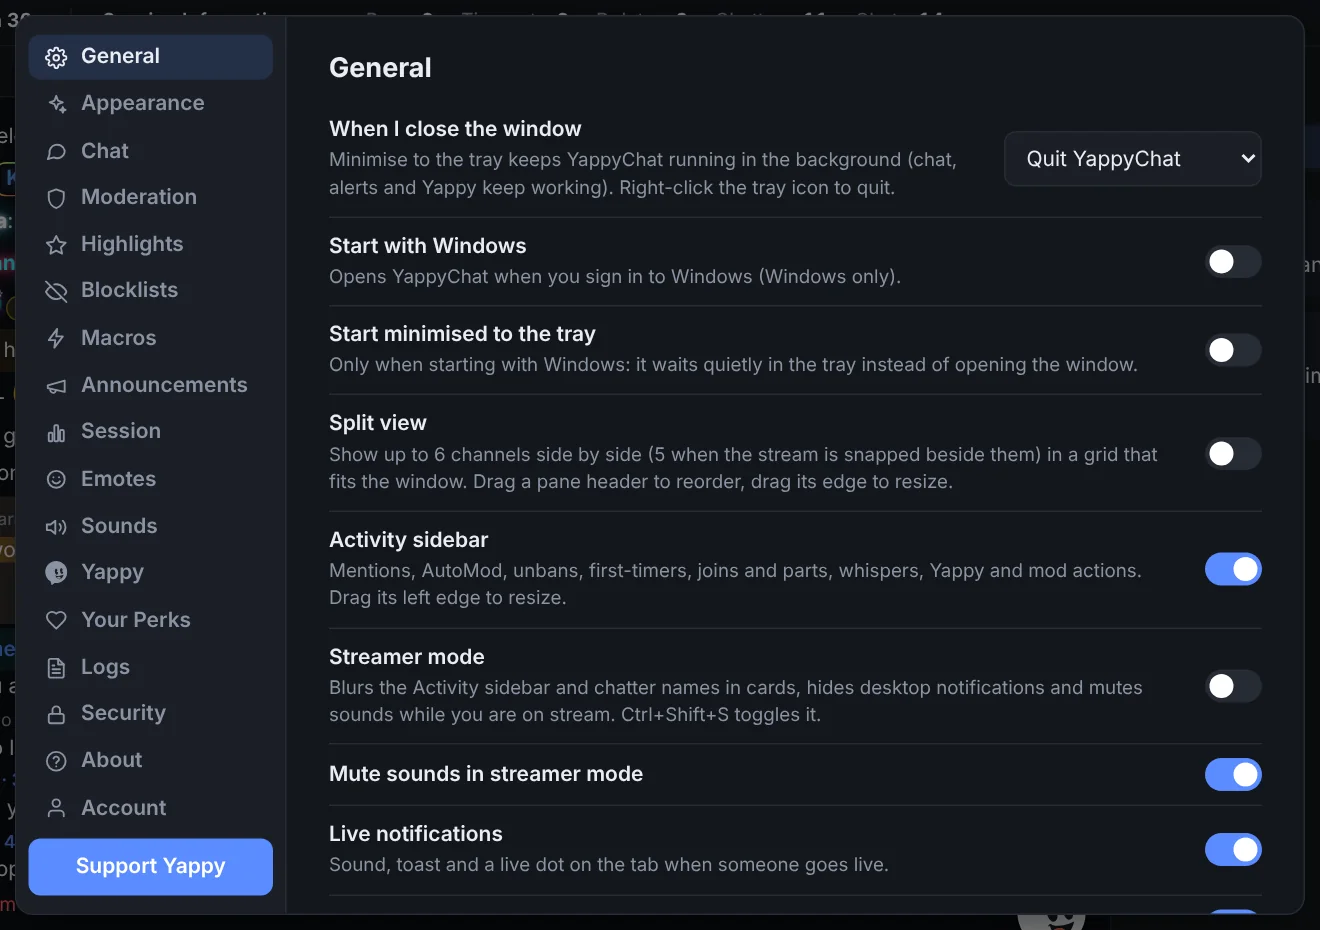Screen dimensions: 1320x930
Task: Click the star icon for Highlights
Action: click(57, 245)
